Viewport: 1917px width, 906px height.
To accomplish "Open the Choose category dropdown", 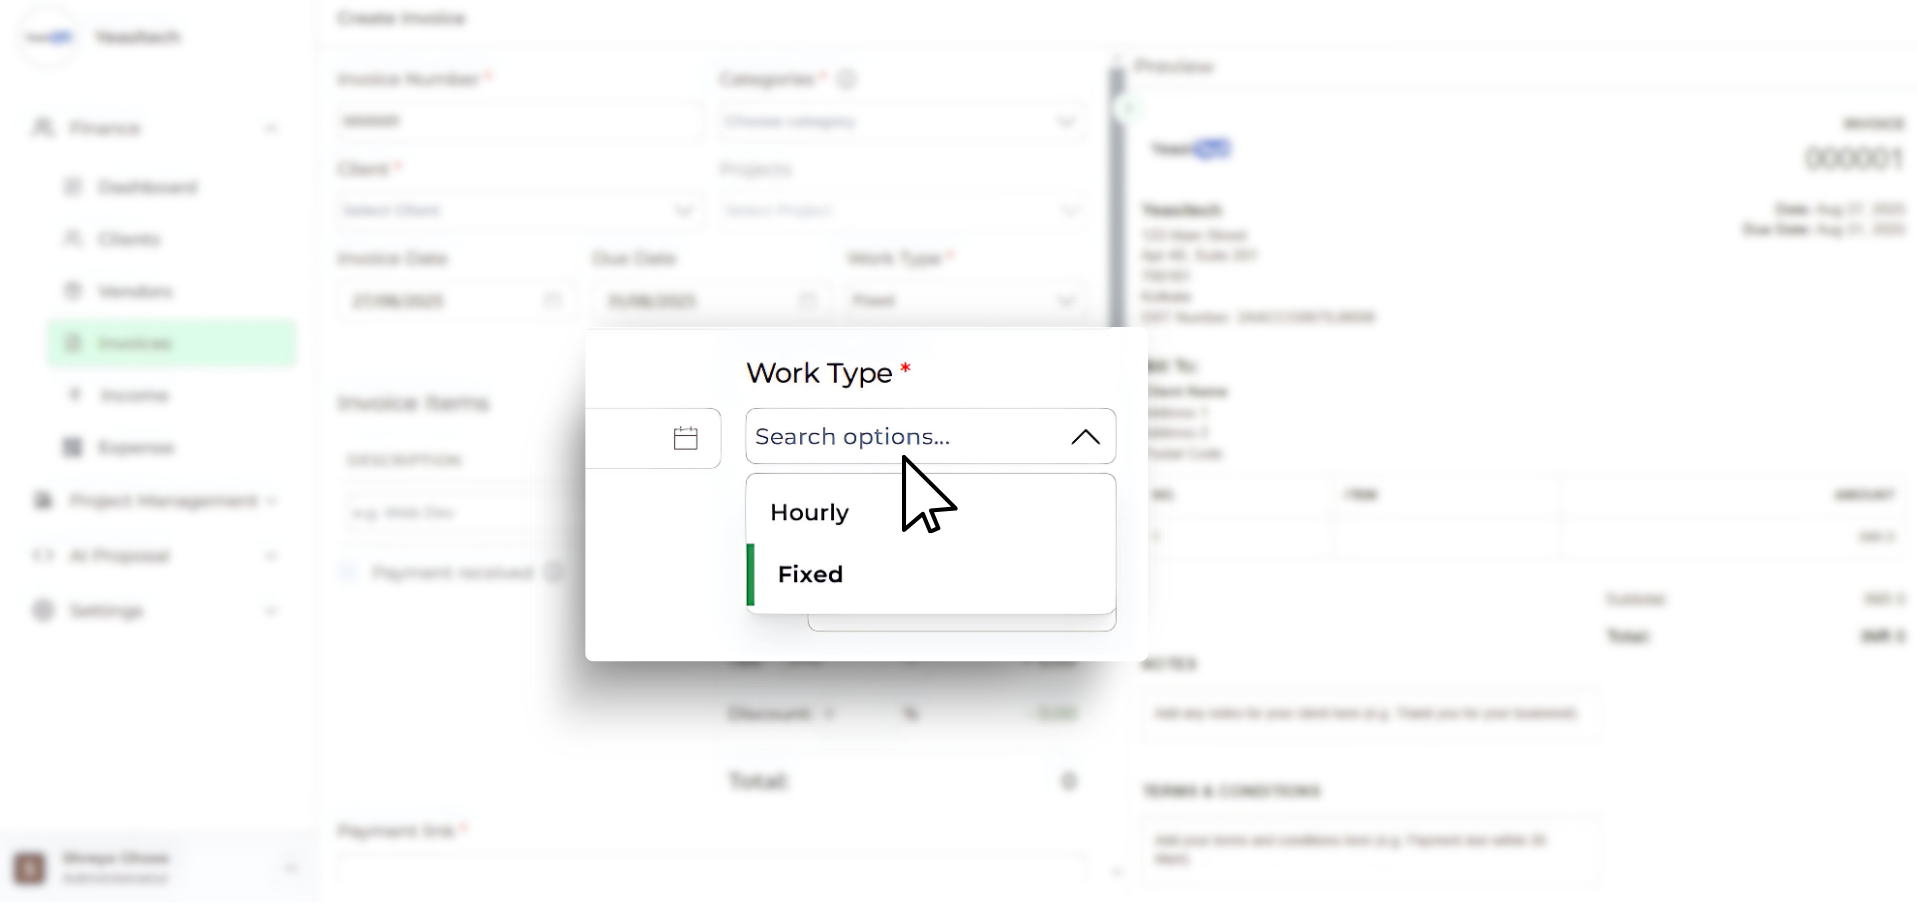I will pyautogui.click(x=902, y=122).
